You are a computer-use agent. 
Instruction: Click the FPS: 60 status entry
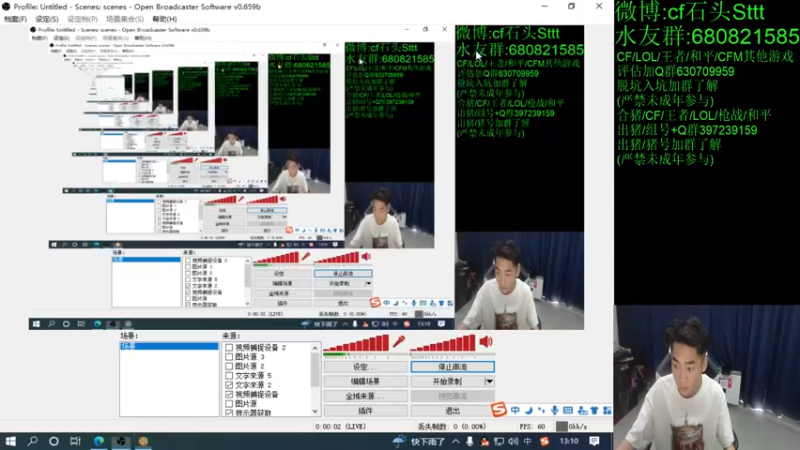tap(532, 427)
